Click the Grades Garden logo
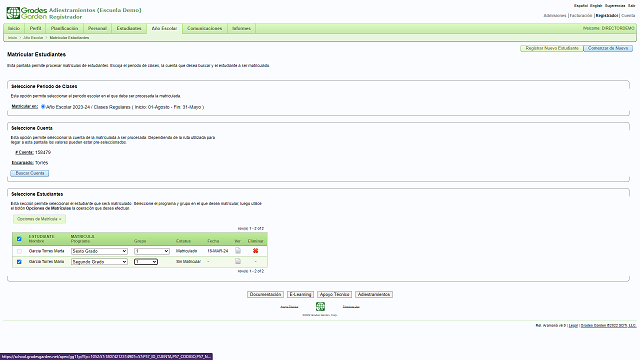 [27, 13]
